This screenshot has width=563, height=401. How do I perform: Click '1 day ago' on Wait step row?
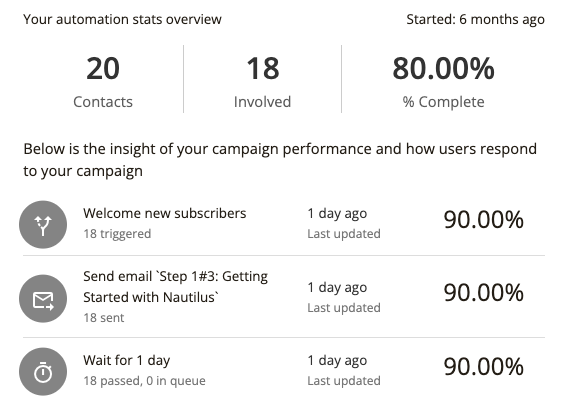click(337, 360)
